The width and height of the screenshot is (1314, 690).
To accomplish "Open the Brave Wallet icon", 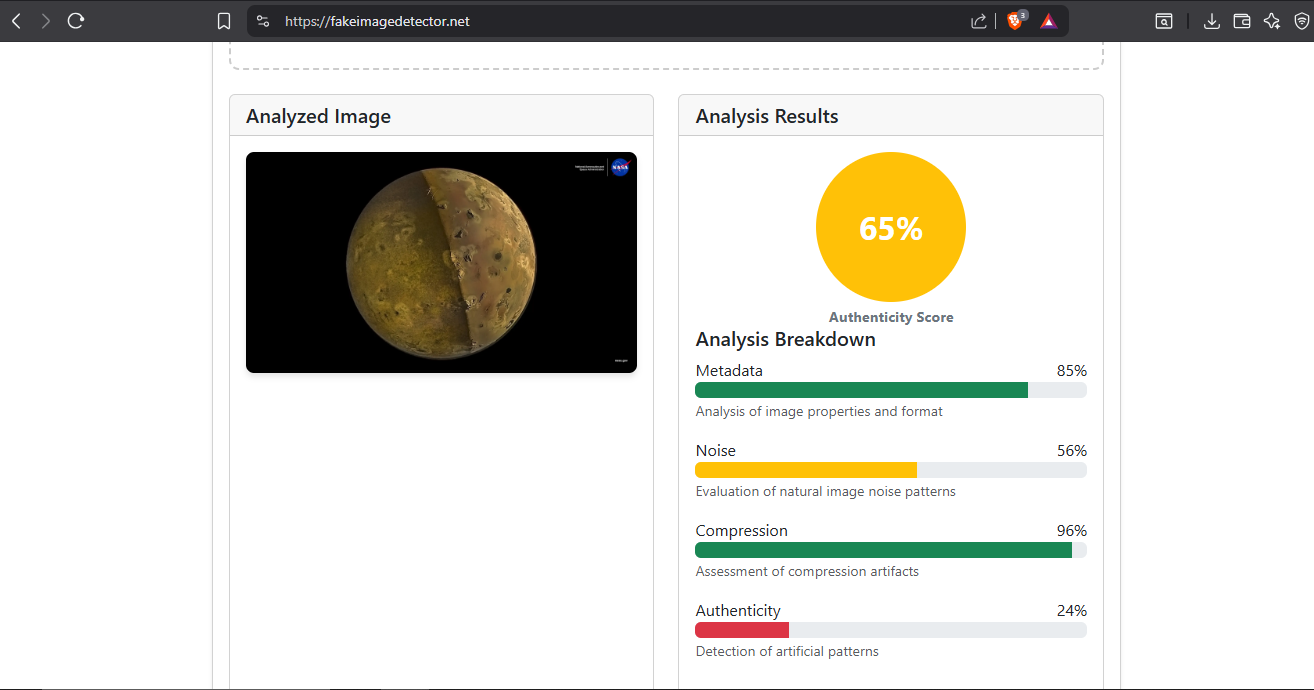I will coord(1242,21).
